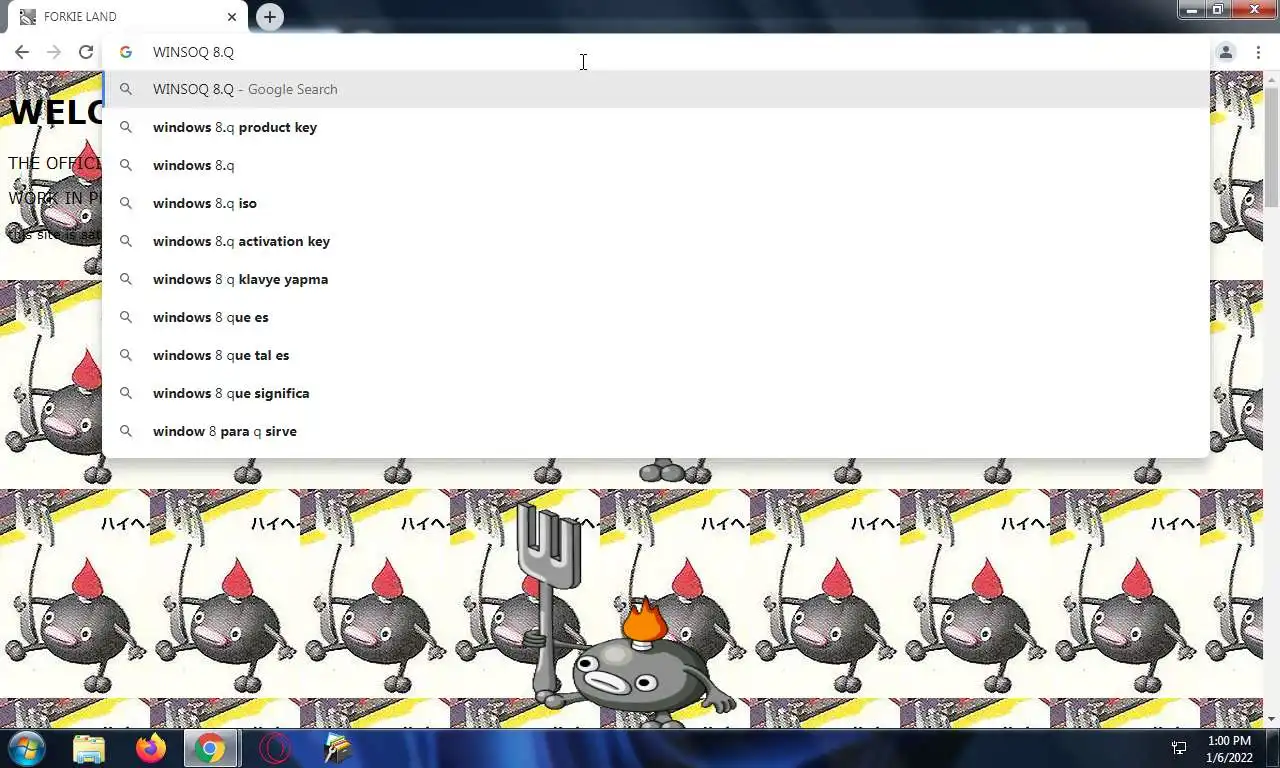Image resolution: width=1280 pixels, height=768 pixels.
Task: Open the Chrome three-dot menu
Action: (x=1258, y=52)
